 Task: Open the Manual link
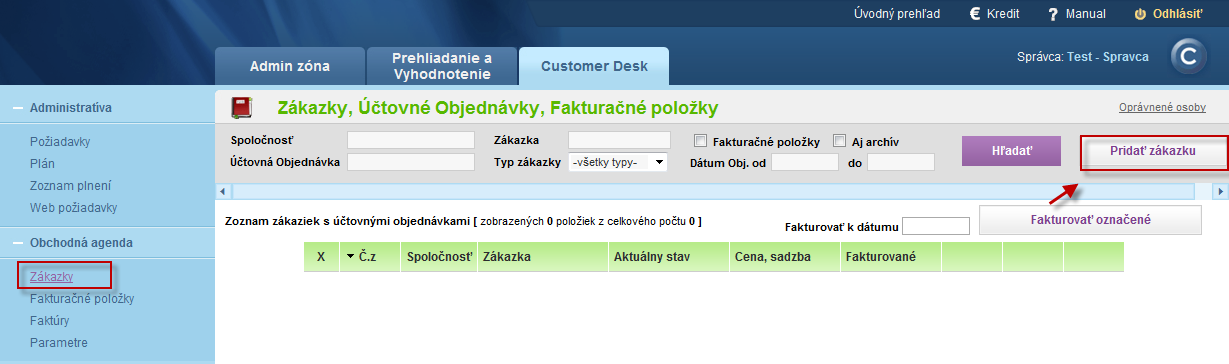click(1086, 14)
